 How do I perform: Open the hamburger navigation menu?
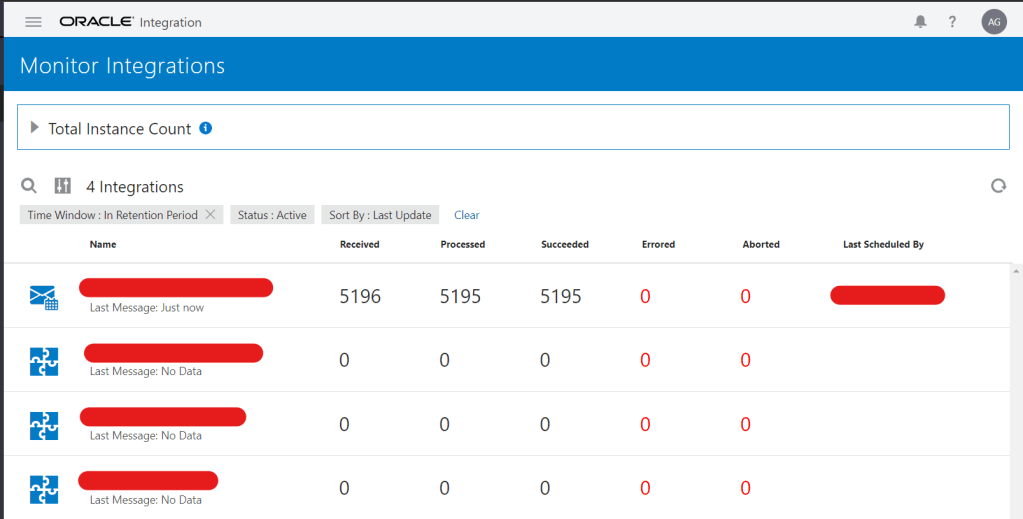[x=33, y=22]
